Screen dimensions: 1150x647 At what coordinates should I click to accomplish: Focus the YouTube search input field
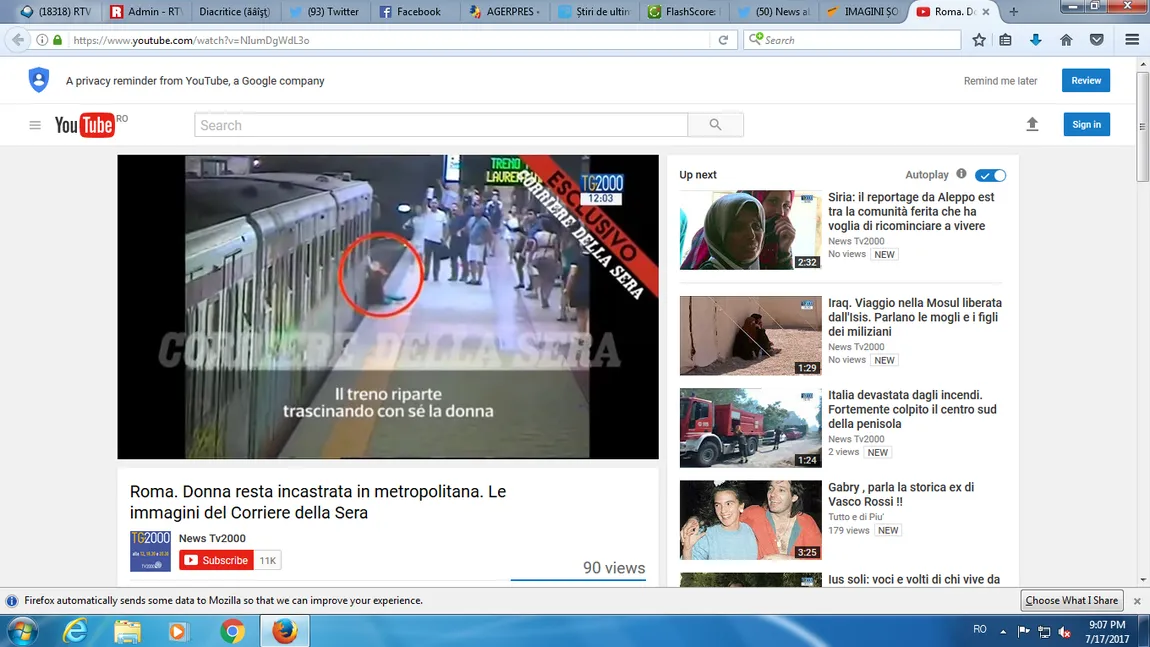click(441, 125)
